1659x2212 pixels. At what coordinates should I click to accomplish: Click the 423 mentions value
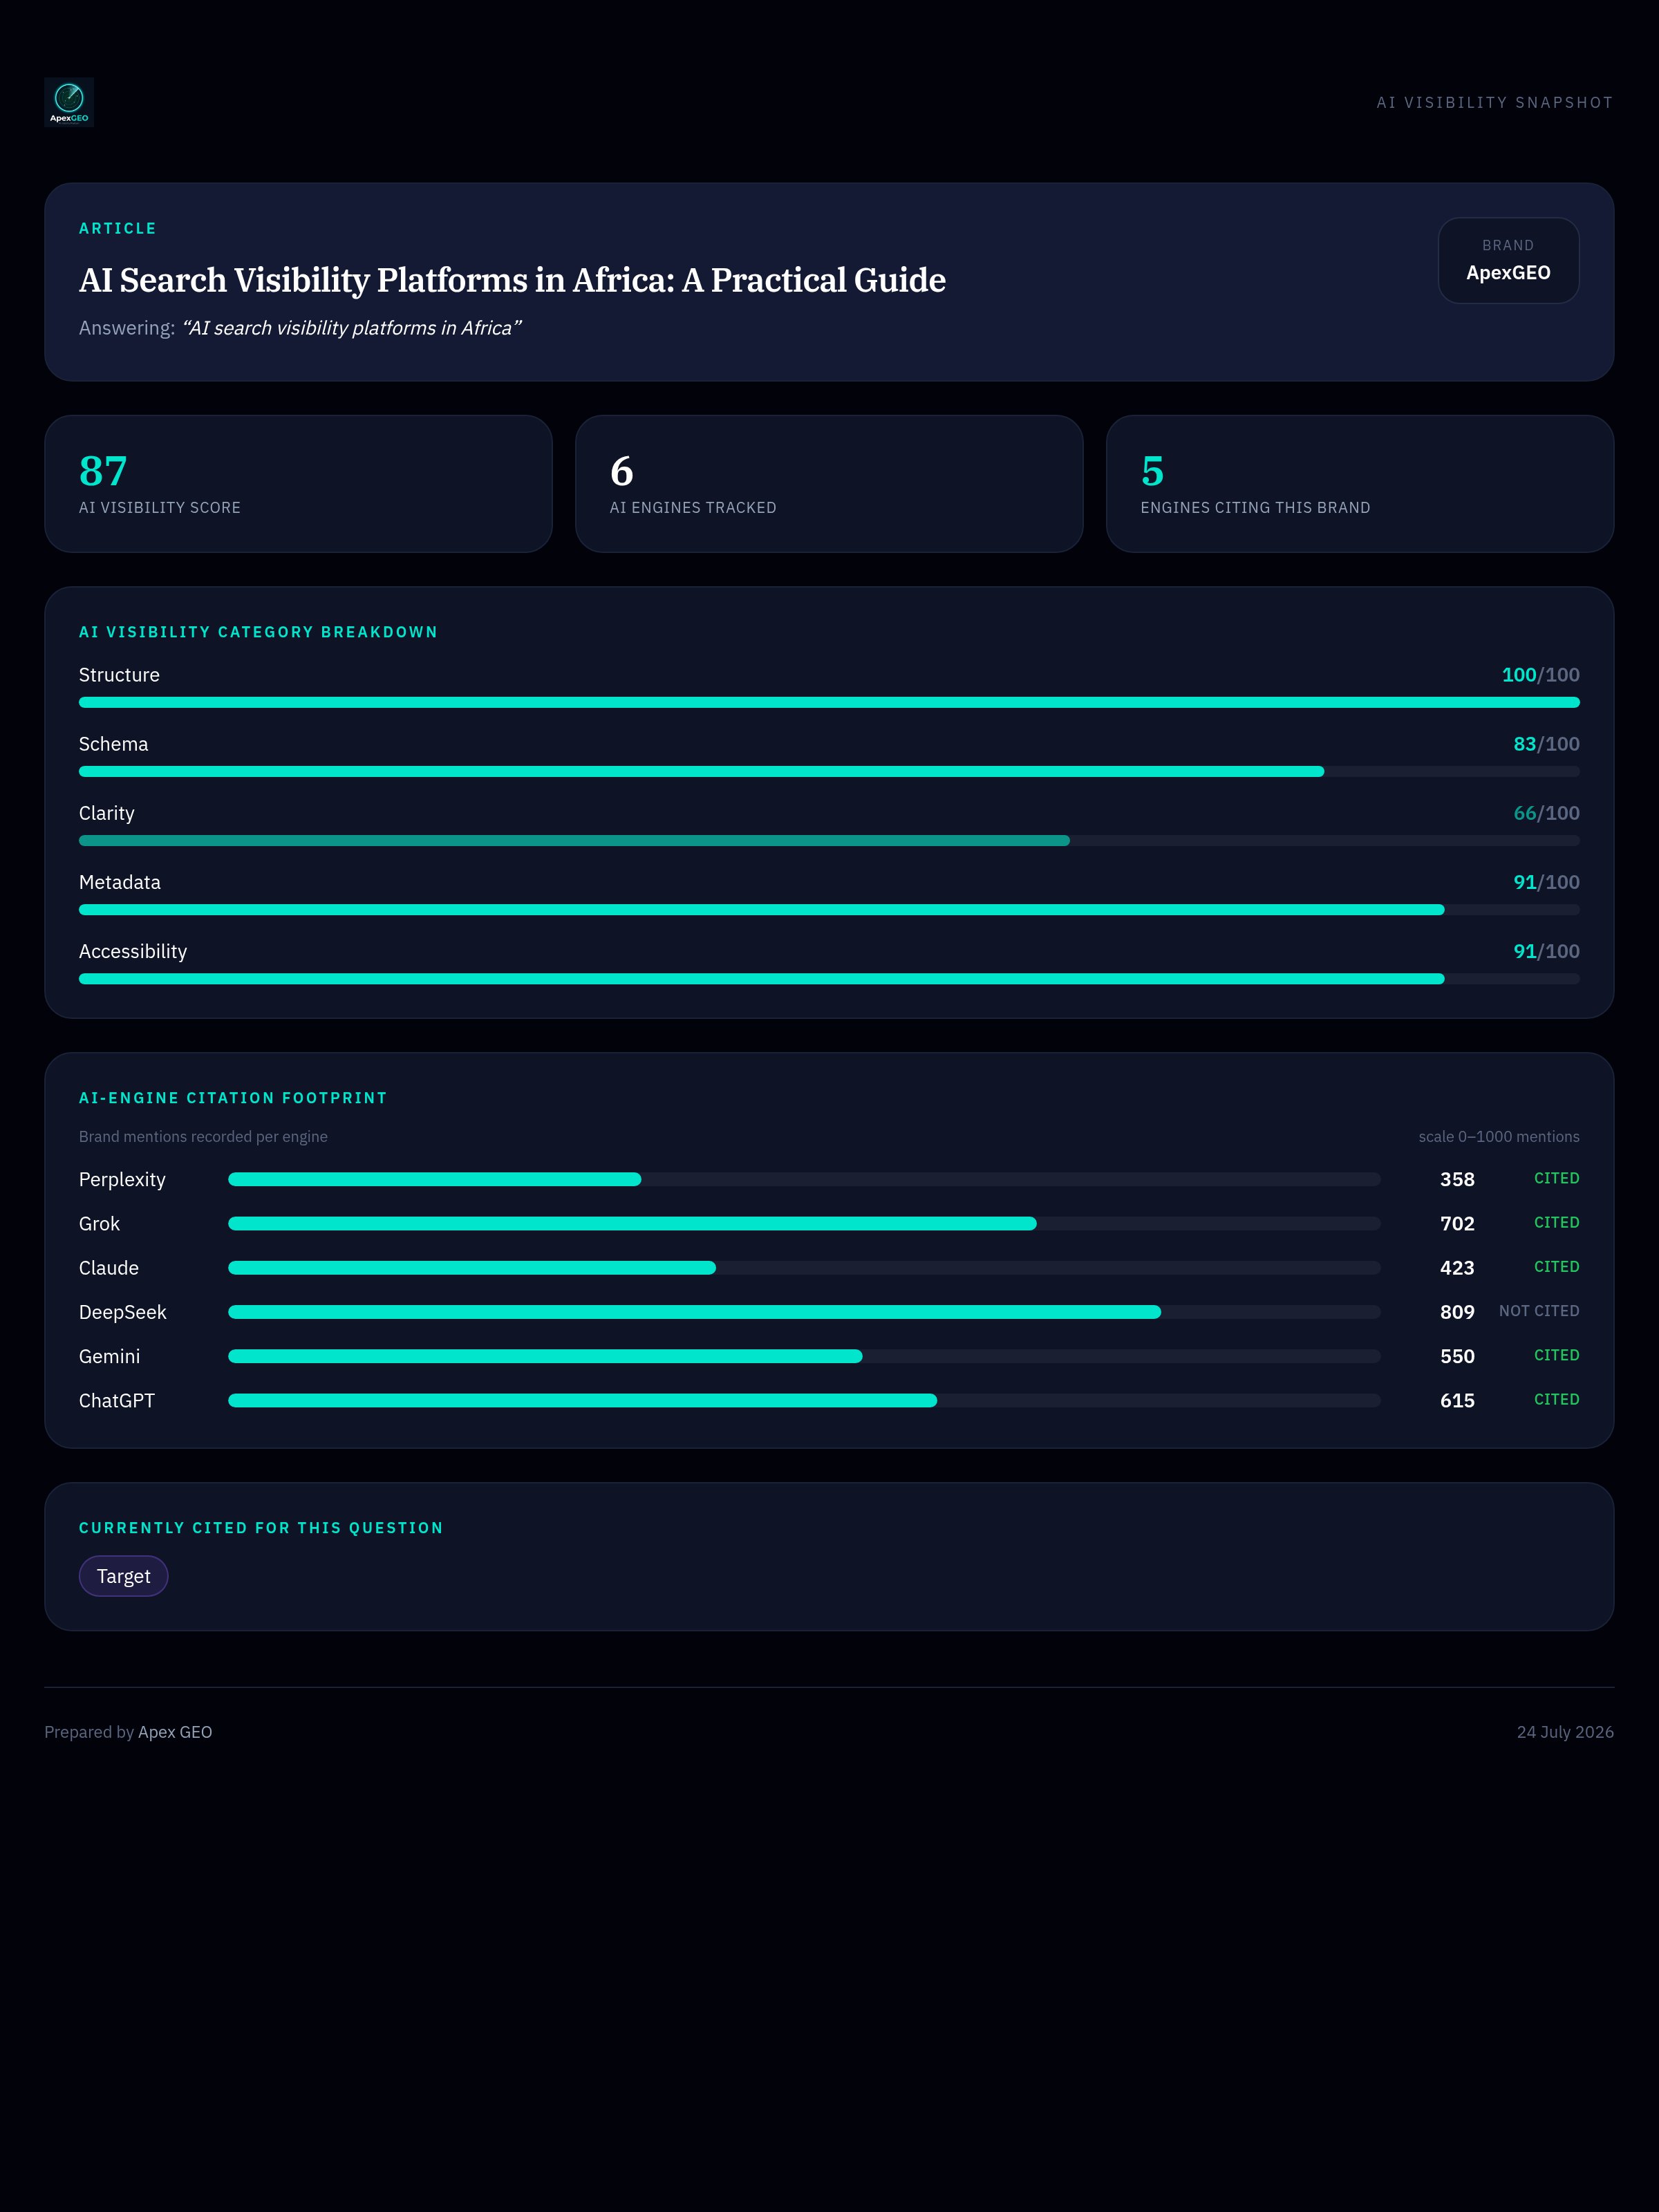tap(1457, 1267)
